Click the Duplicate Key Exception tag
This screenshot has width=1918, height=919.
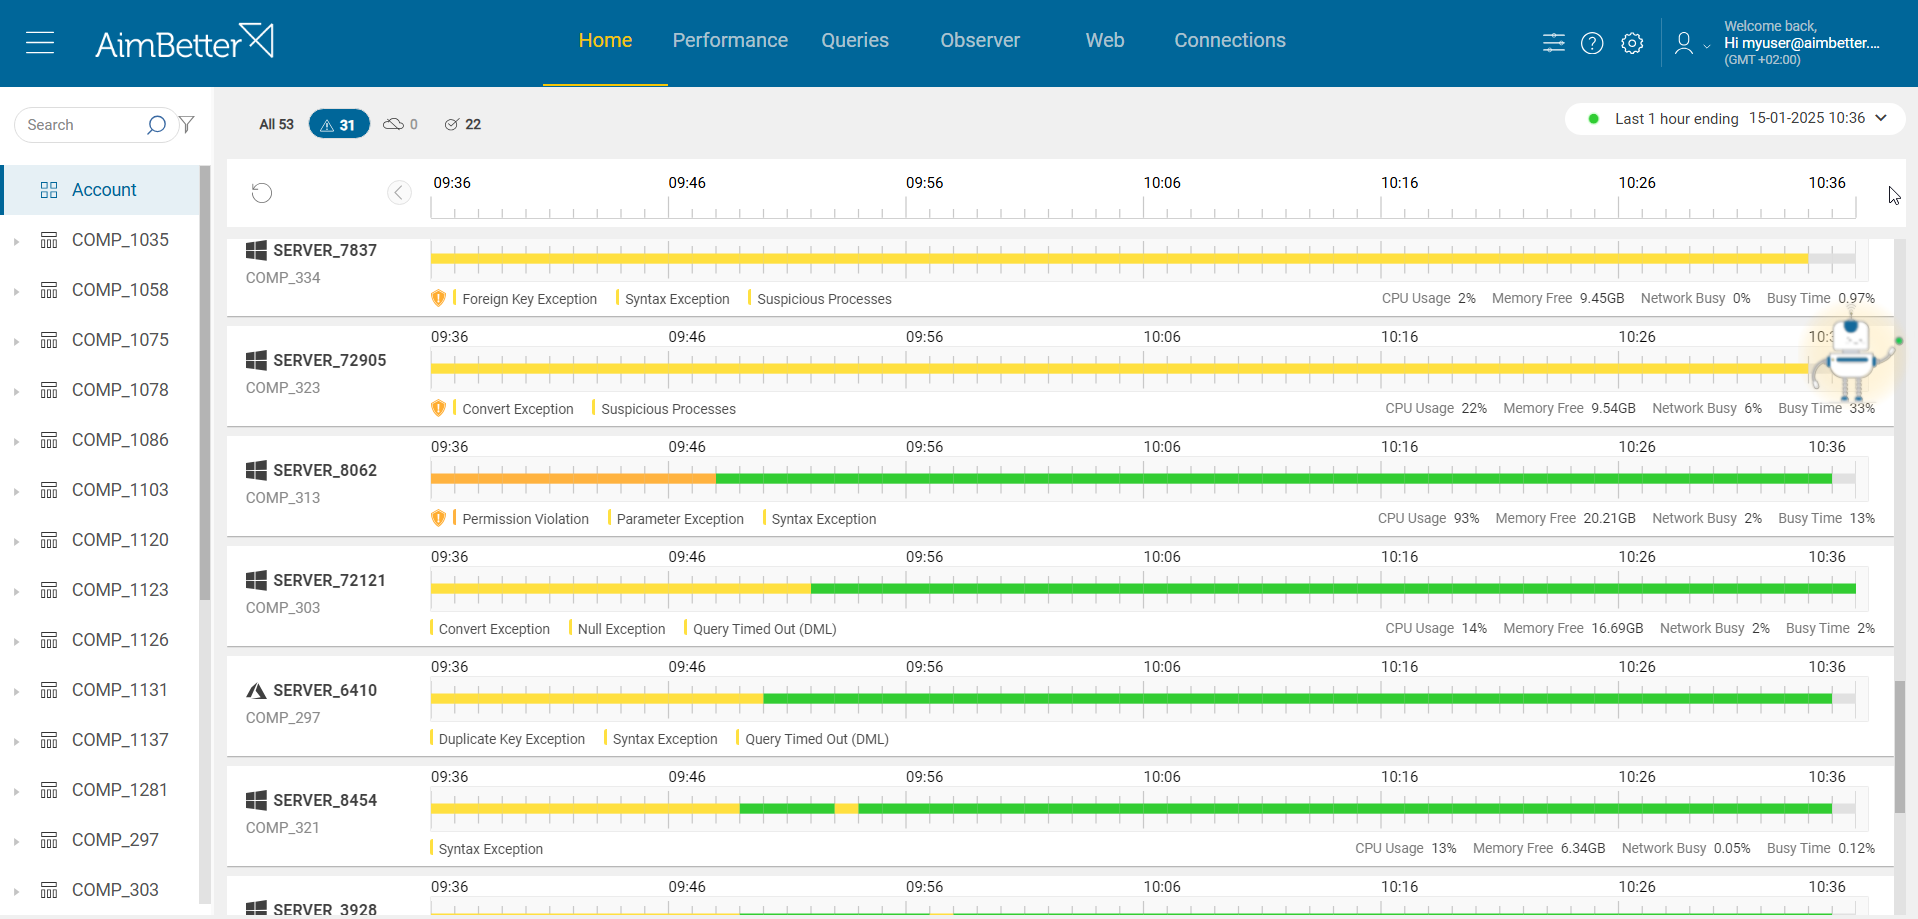[511, 739]
